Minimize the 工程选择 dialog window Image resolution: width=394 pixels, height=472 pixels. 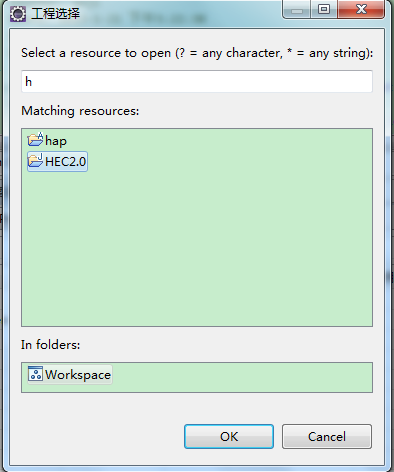[297, 9]
